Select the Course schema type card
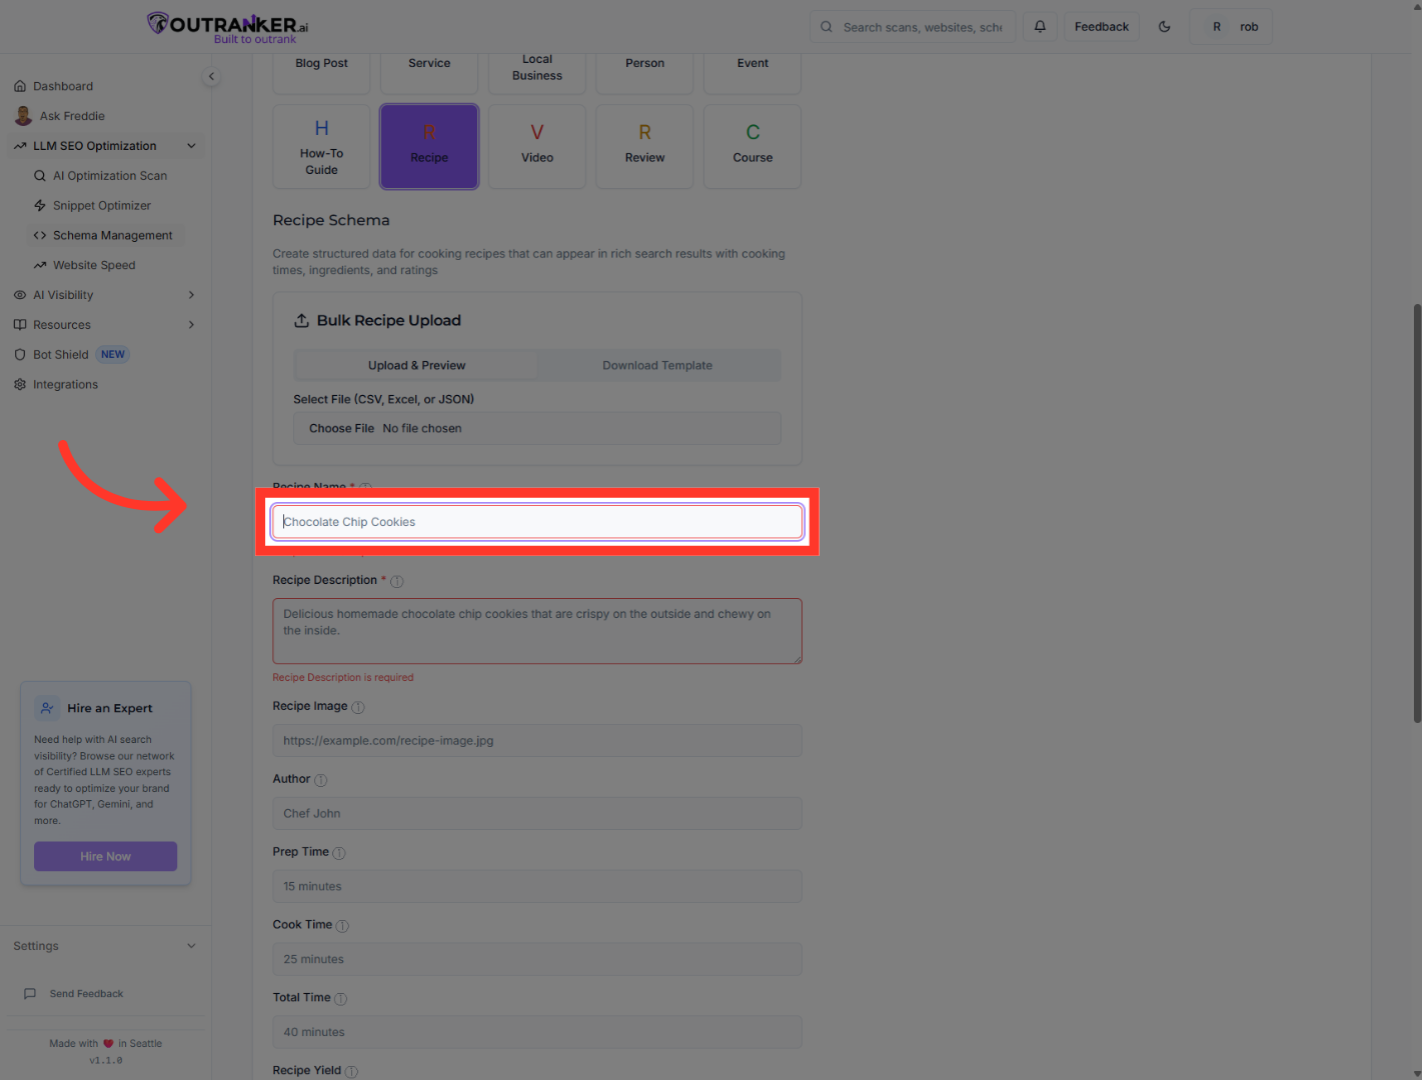Image resolution: width=1422 pixels, height=1080 pixels. click(752, 146)
